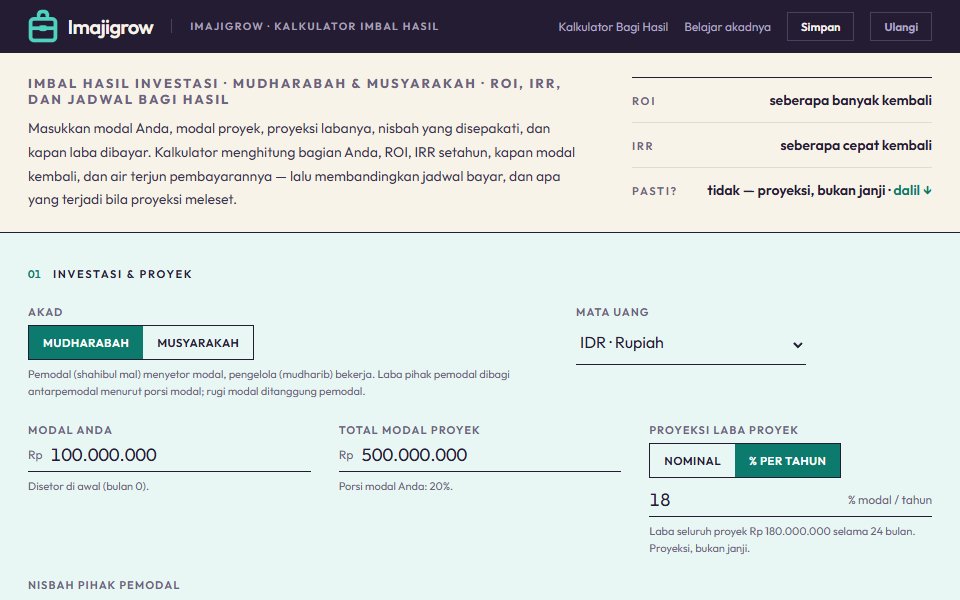Click the 'Nisbah Pihak Pemodal' label
Screen dimensions: 960x600
[104, 585]
